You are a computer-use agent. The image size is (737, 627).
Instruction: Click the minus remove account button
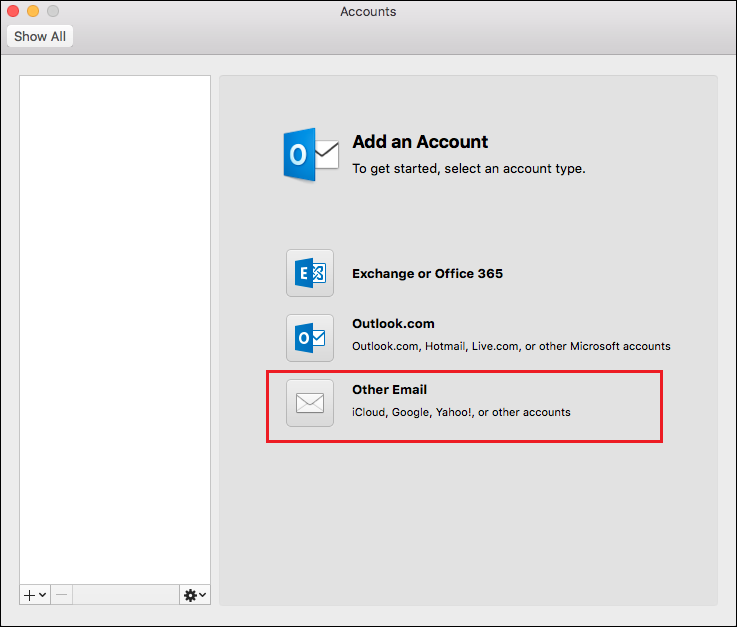[62, 595]
